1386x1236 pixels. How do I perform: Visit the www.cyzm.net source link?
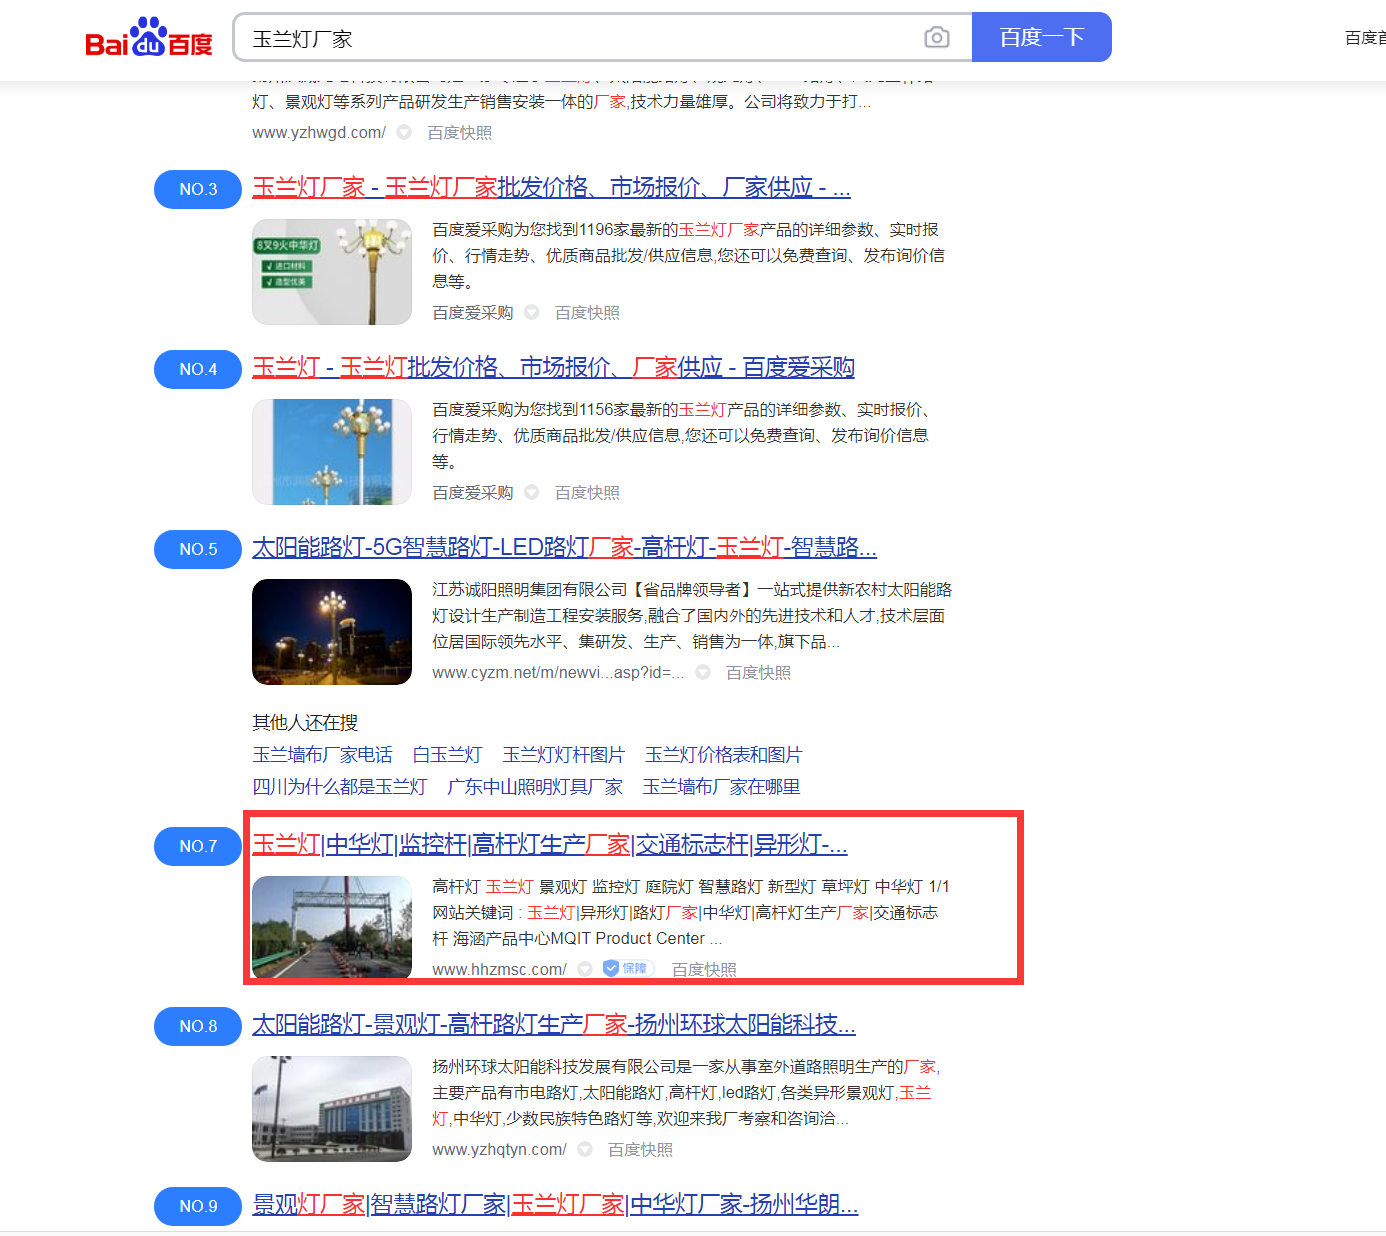pyautogui.click(x=558, y=673)
